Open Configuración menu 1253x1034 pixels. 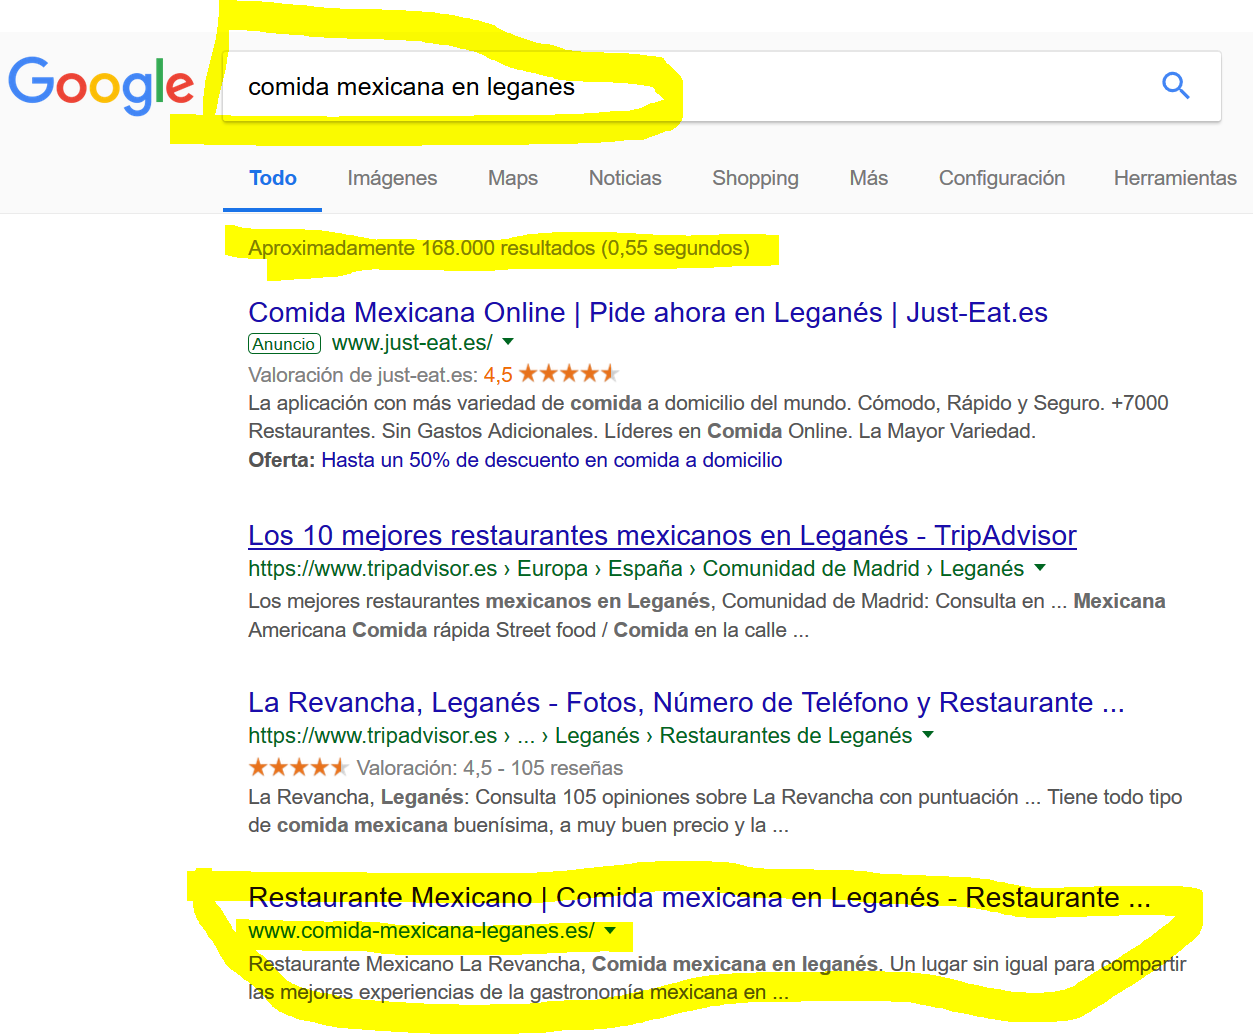1002,178
